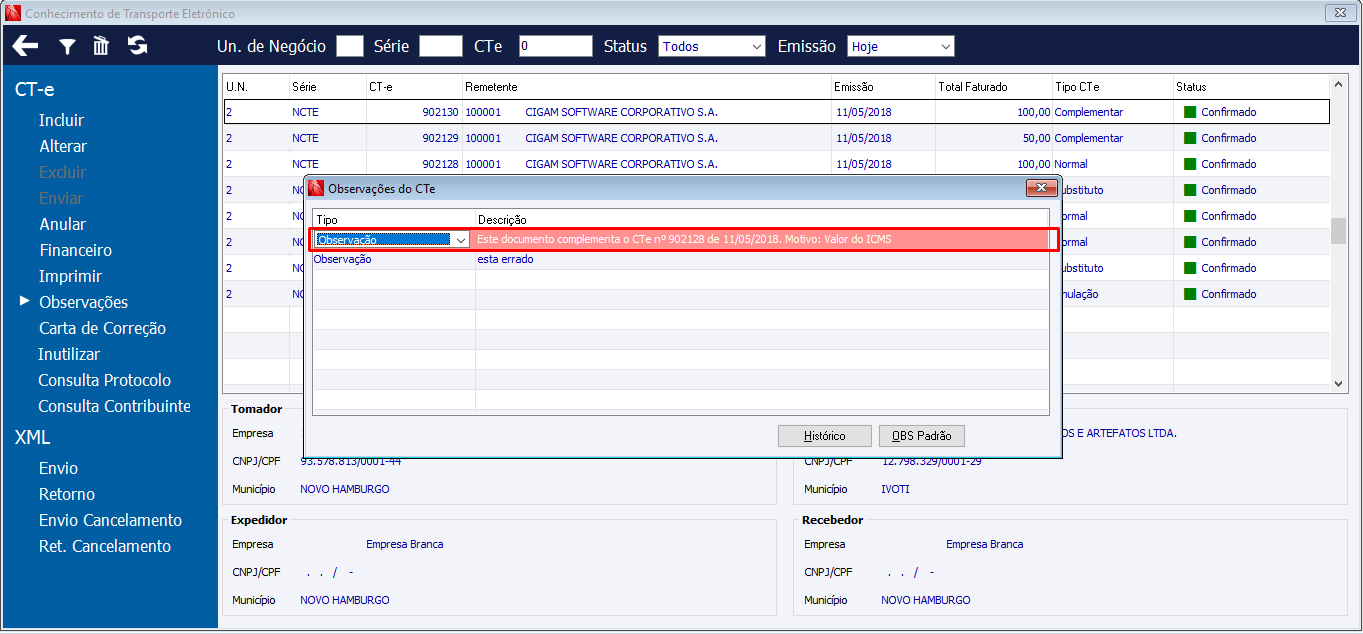The image size is (1363, 634).
Task: Click the Normal type cell of 902128
Action: tap(1113, 164)
